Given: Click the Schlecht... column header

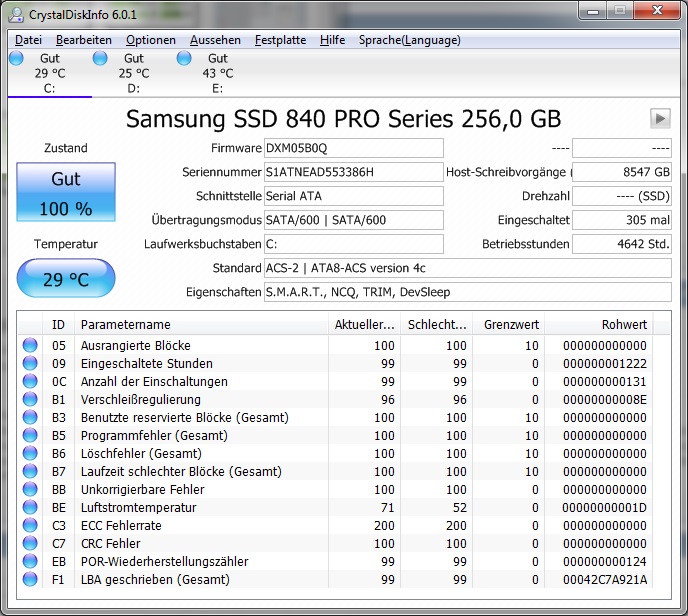Looking at the screenshot, I should (437, 324).
